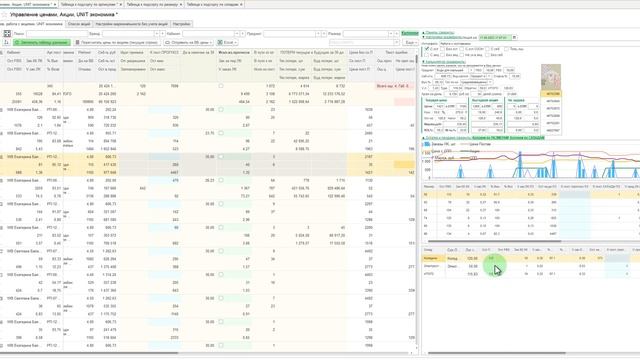Close the 'Таблица к подсчету по артикулам' tab
Screen dimensions: 640x360
pos(121,4)
